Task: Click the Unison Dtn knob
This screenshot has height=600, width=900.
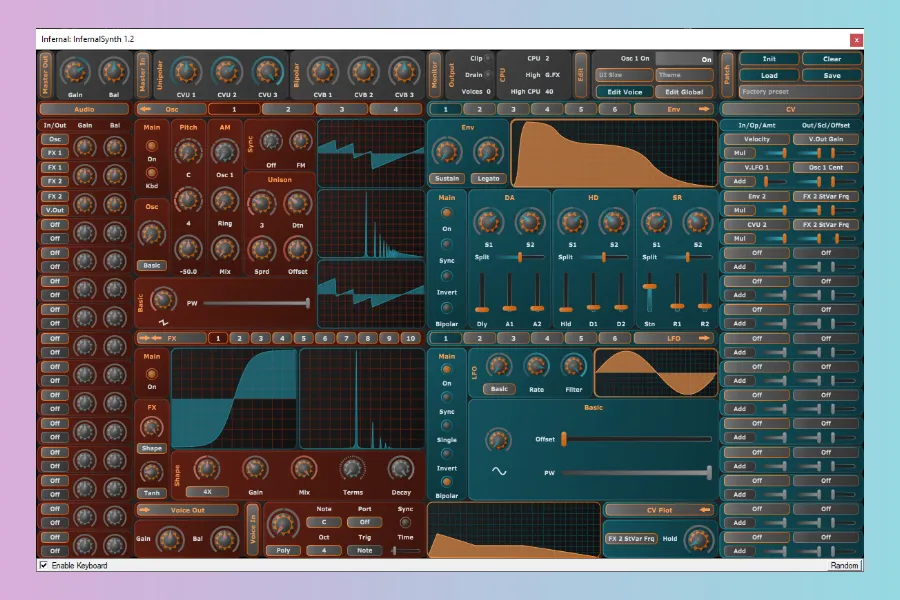Action: click(x=295, y=203)
